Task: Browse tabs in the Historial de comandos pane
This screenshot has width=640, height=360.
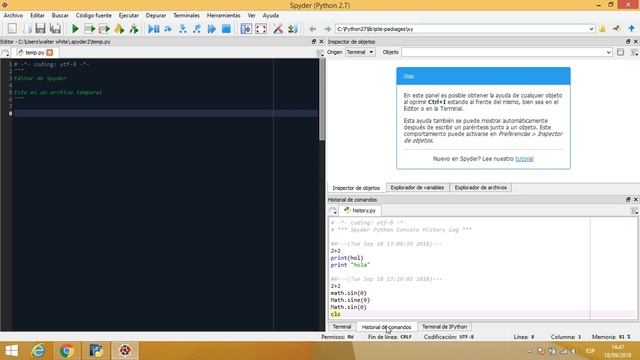Action: pos(333,211)
